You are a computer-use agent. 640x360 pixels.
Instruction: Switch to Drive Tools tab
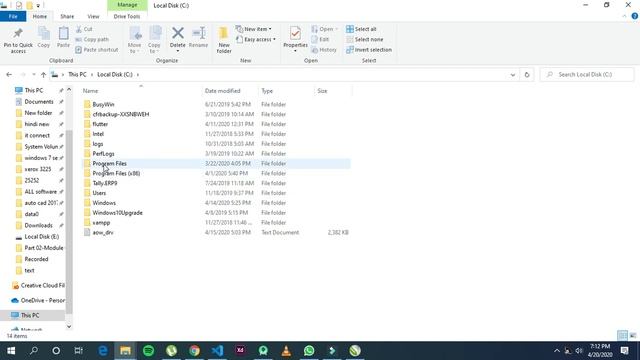[x=127, y=16]
